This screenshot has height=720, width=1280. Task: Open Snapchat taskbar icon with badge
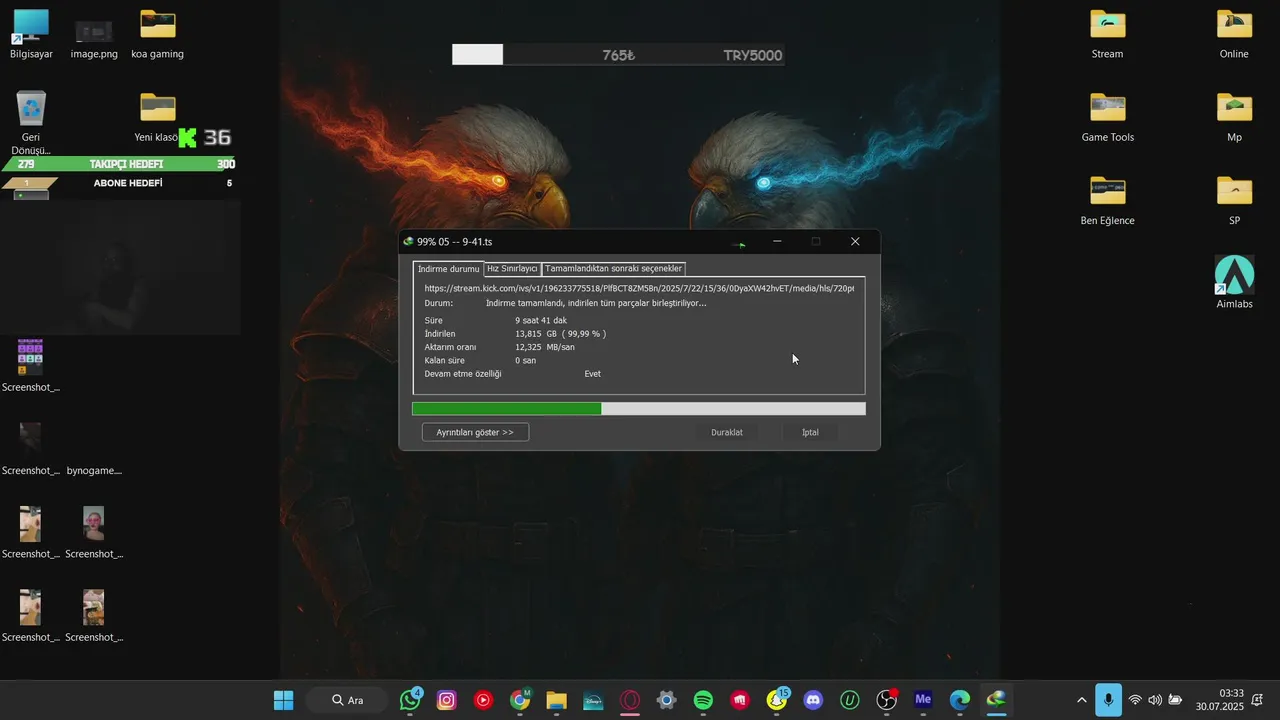(778, 700)
